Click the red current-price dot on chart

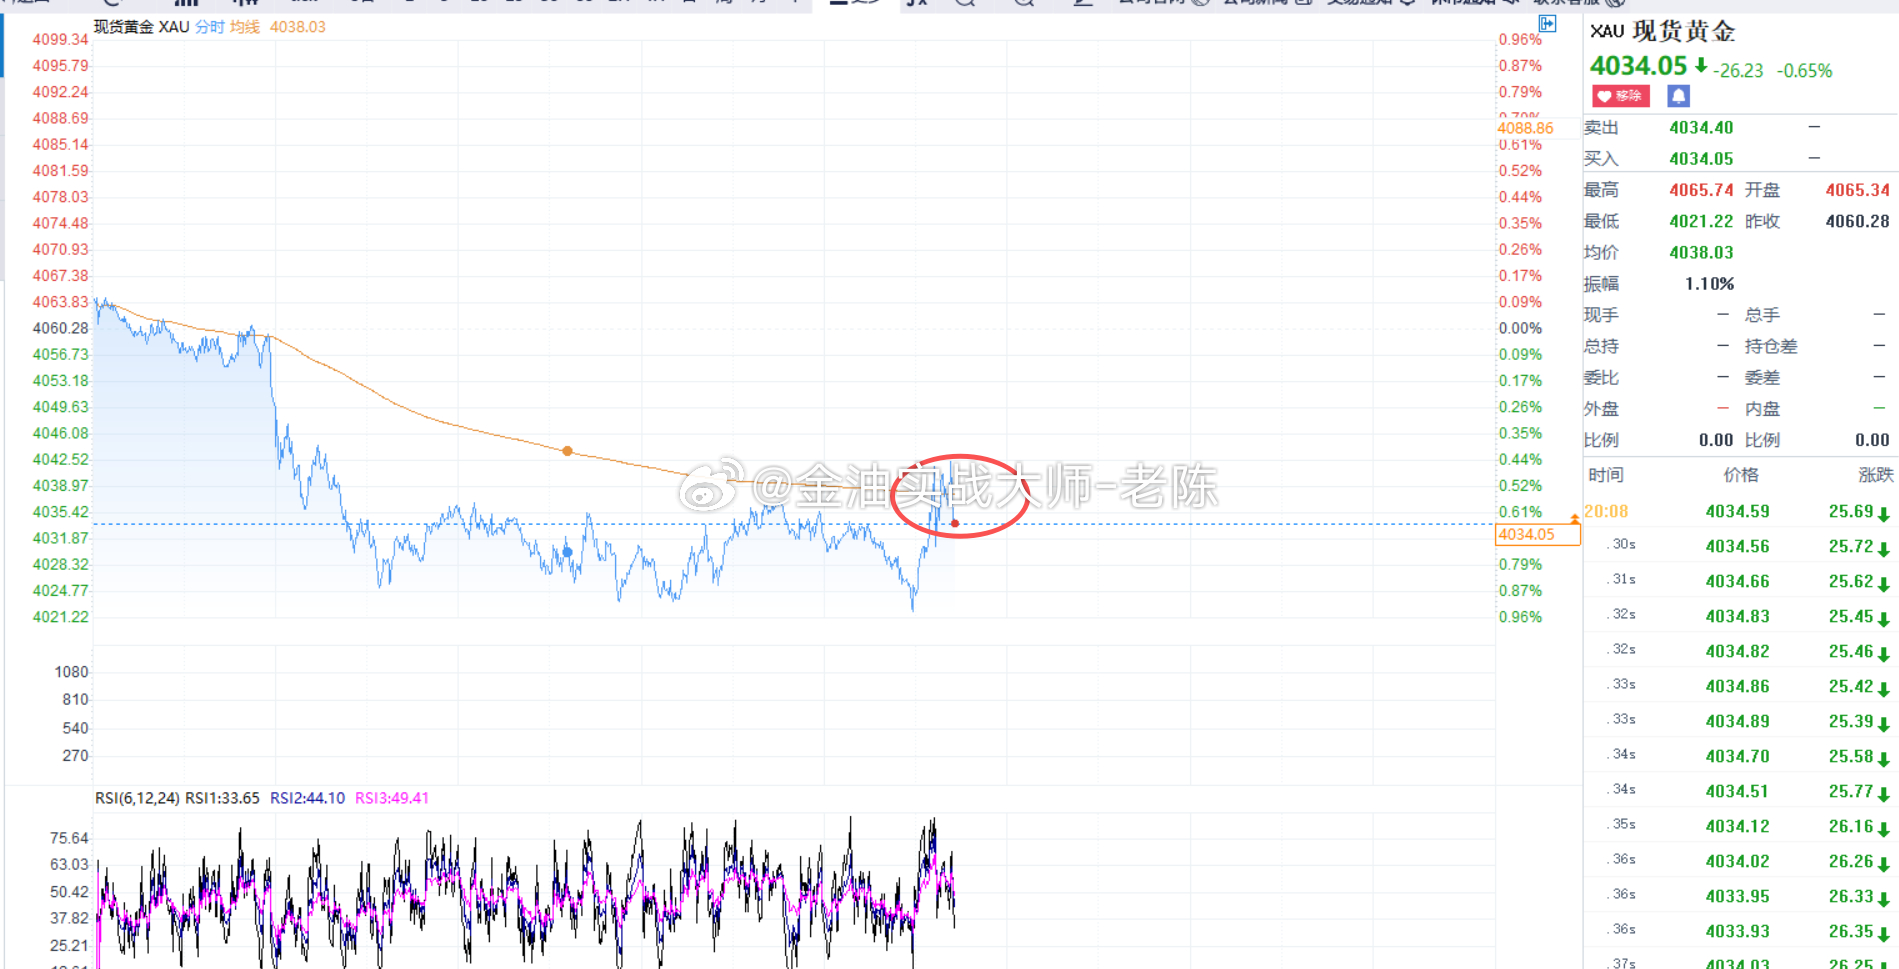tap(955, 523)
